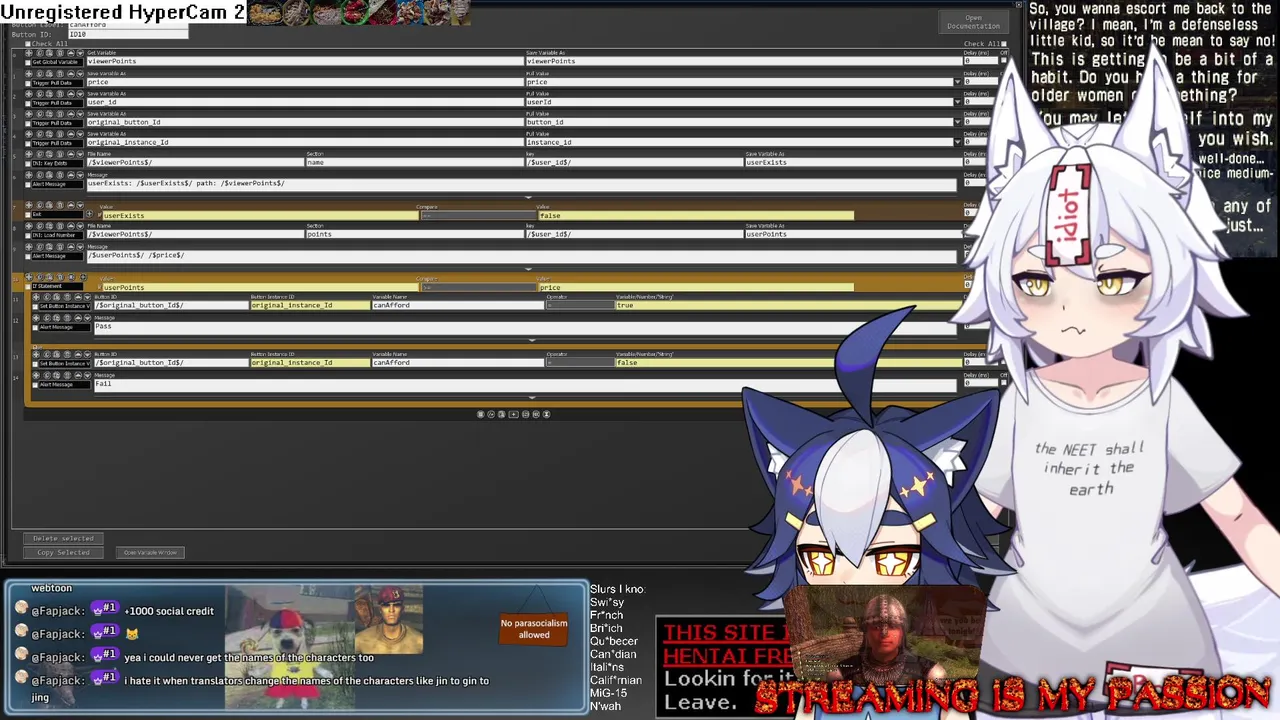Click move-down arrow on Get Global Variable row
Screen dimensions: 1280x720
coord(80,52)
